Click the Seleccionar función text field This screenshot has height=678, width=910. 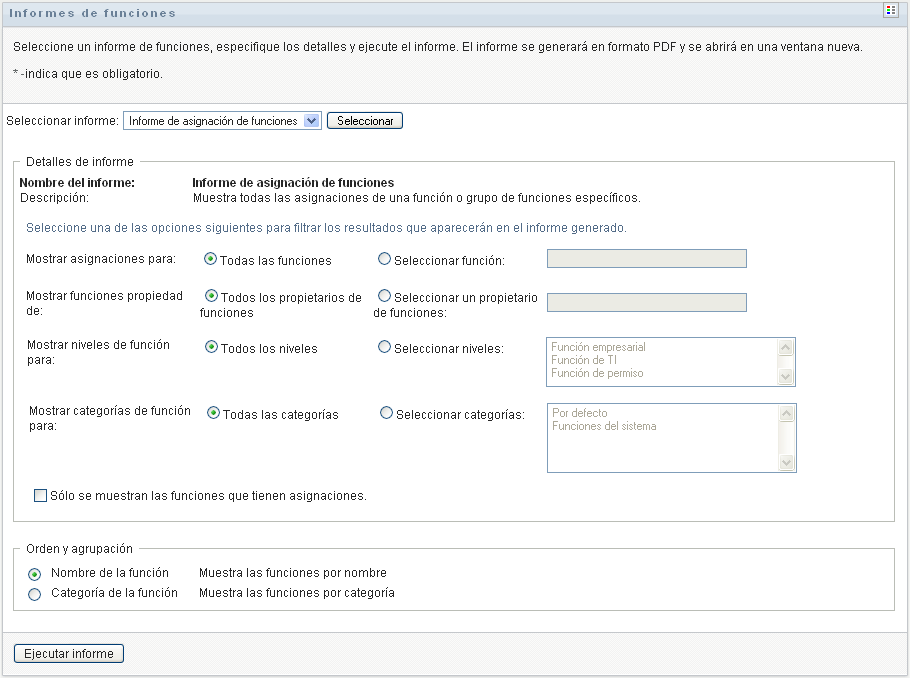647,259
